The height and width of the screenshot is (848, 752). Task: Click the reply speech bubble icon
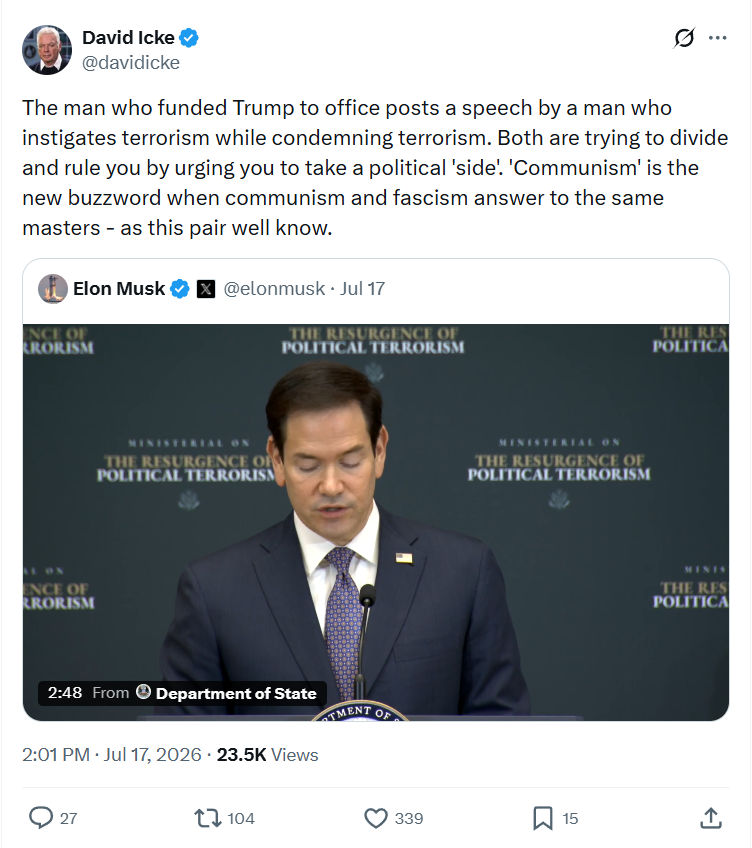pos(41,818)
